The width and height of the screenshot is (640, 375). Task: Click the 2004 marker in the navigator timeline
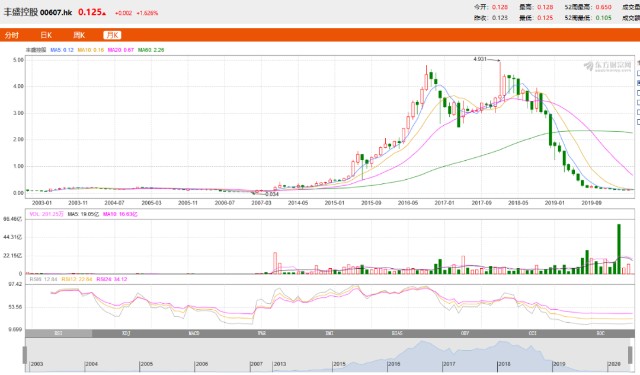tap(91, 364)
